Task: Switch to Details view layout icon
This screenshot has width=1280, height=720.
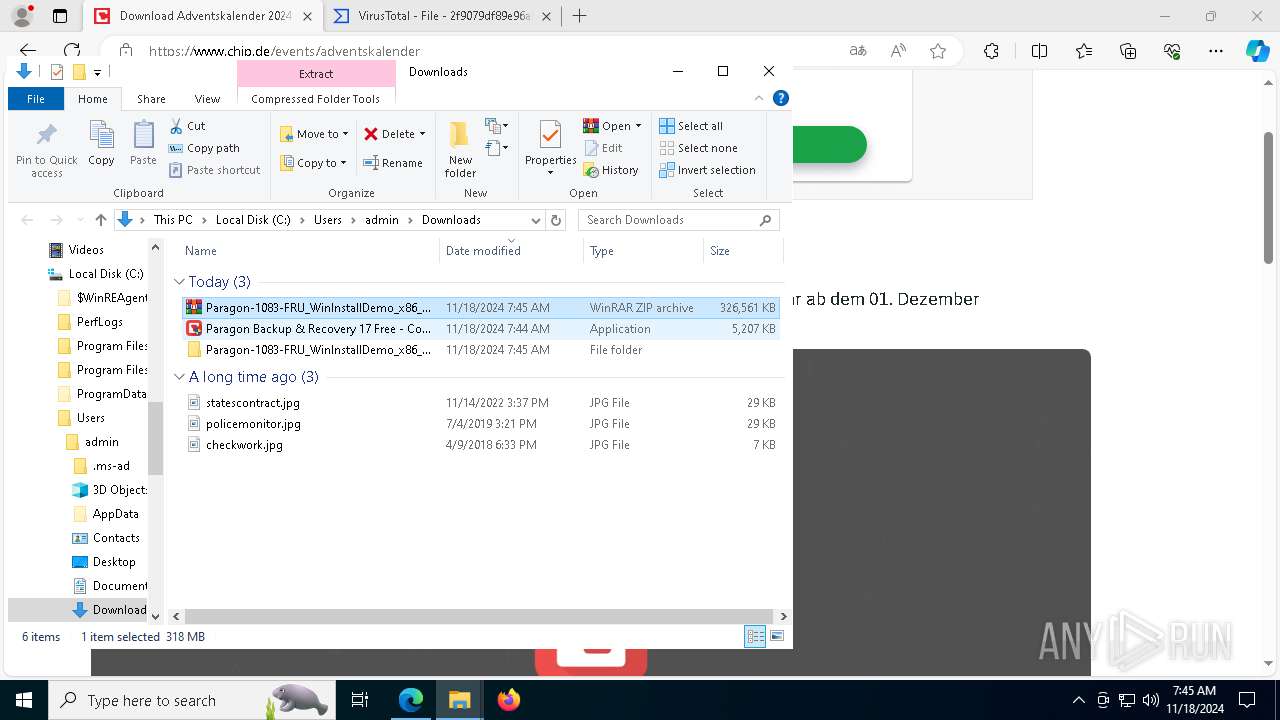Action: point(755,636)
